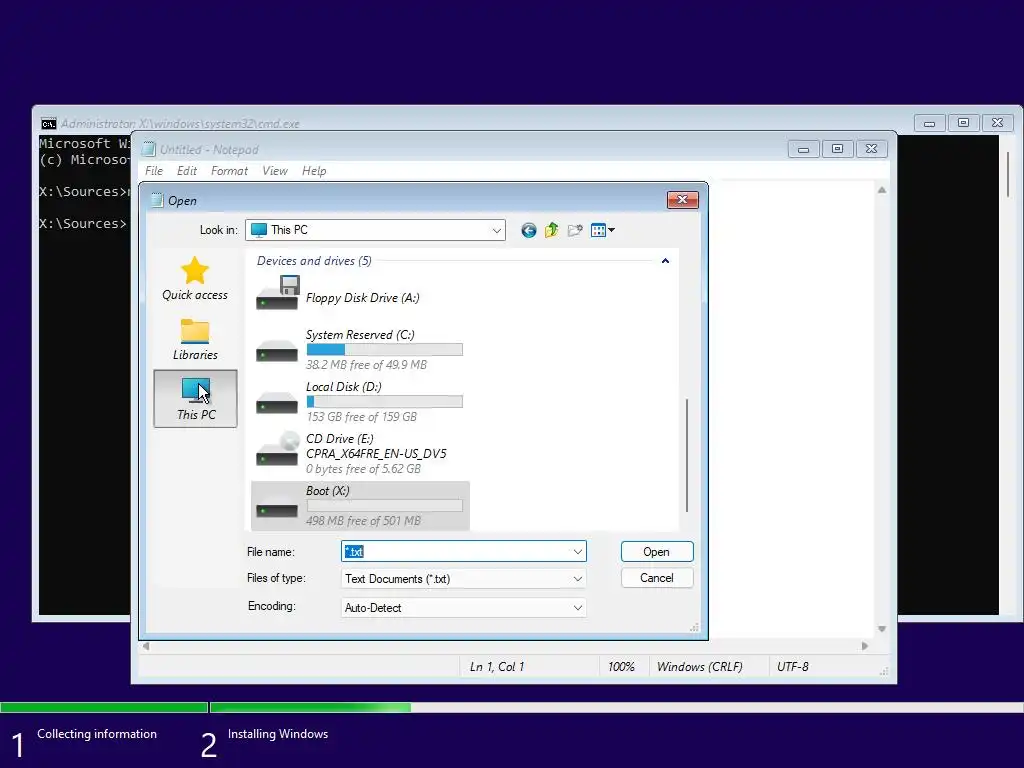
Task: Click "Installing Windows" setup step label
Action: 278,734
